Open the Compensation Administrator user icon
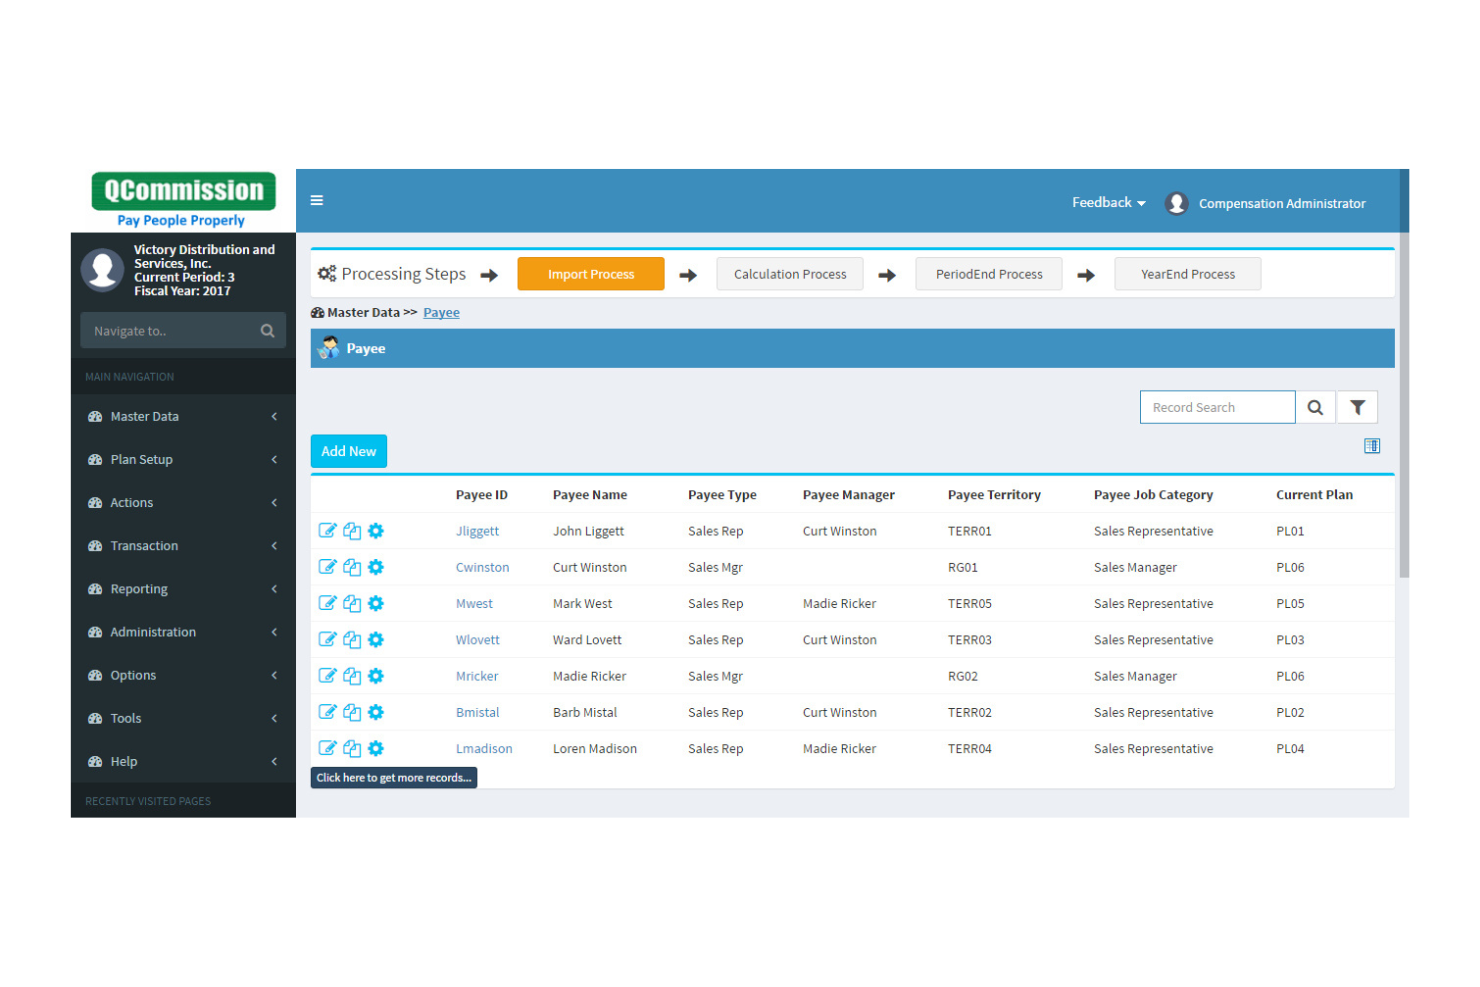 coord(1177,202)
